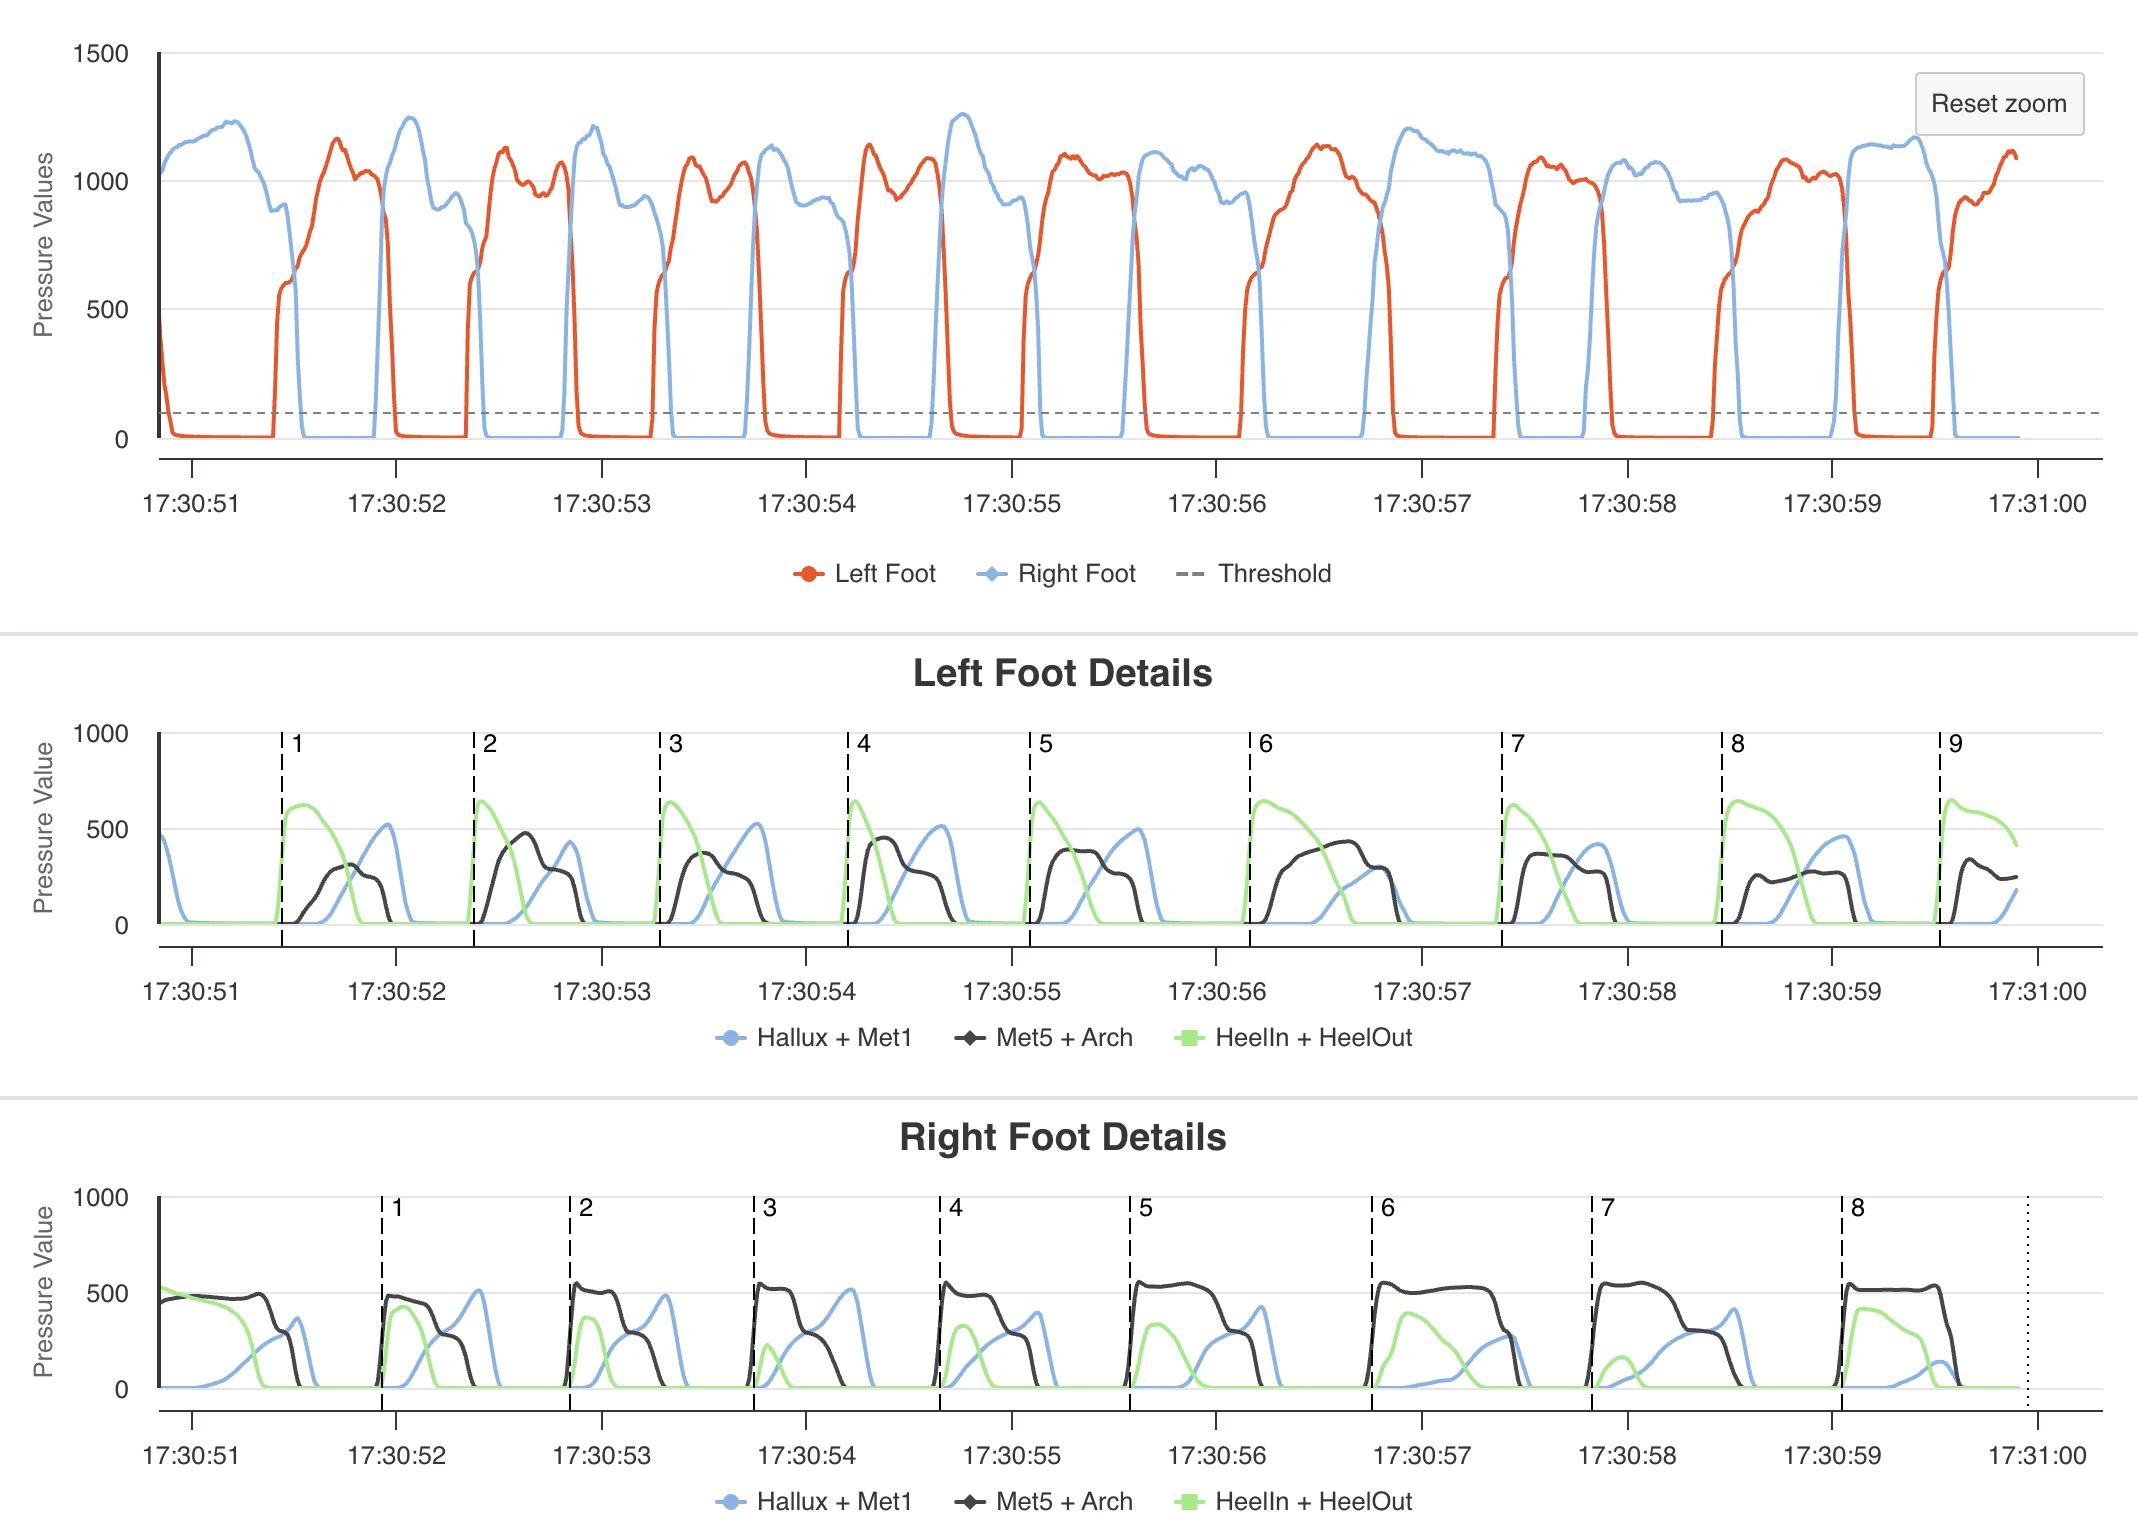Toggle Met5 + Arch in Right Foot Details legend
The image size is (2138, 1530).
(x=1044, y=1501)
